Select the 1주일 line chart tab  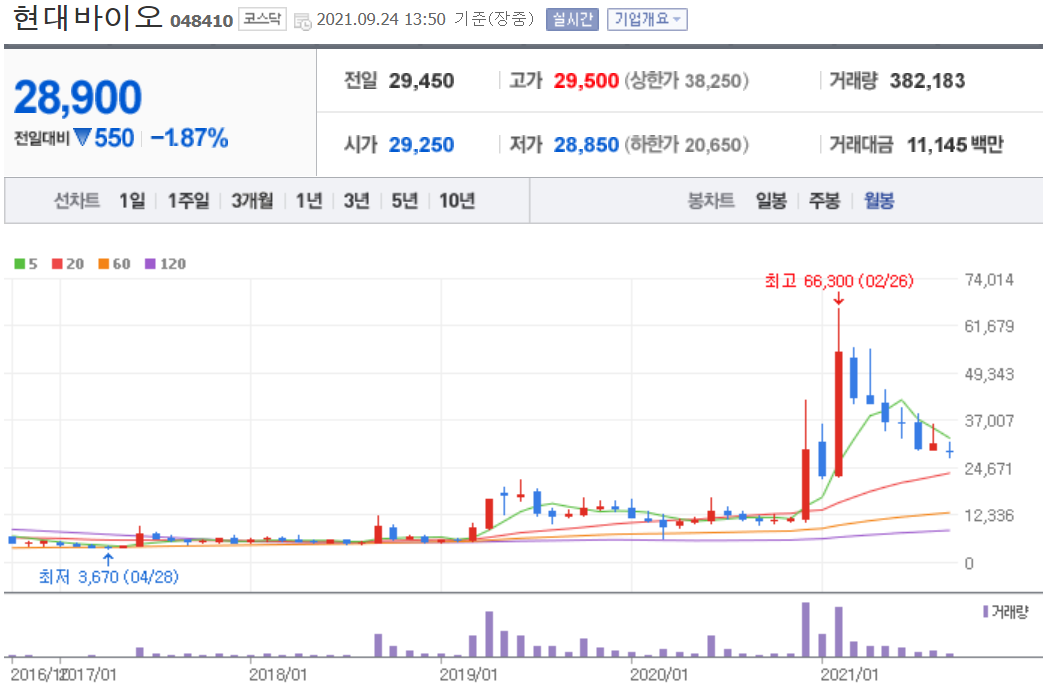click(188, 200)
